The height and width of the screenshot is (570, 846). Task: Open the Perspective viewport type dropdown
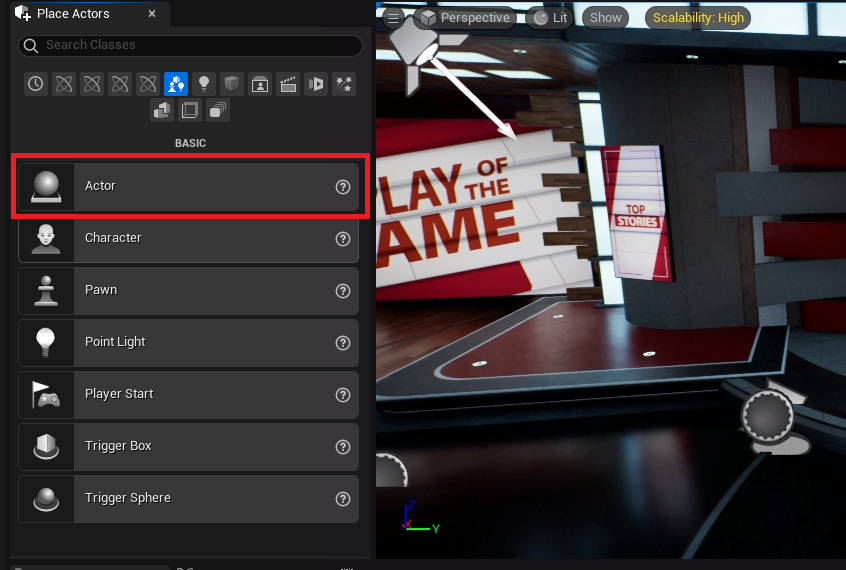[x=465, y=18]
